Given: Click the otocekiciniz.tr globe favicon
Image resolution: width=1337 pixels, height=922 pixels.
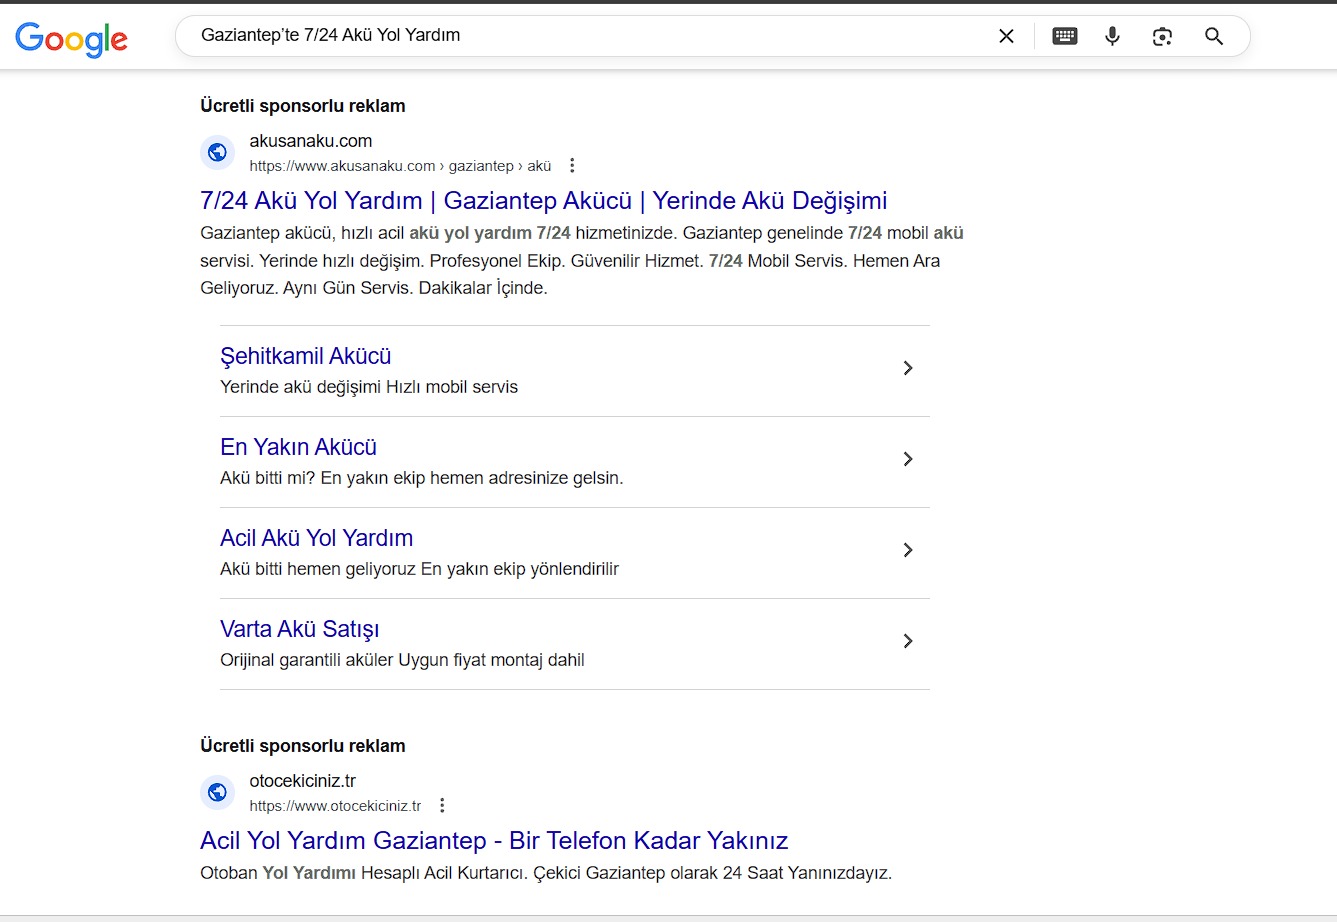Looking at the screenshot, I should tap(217, 793).
